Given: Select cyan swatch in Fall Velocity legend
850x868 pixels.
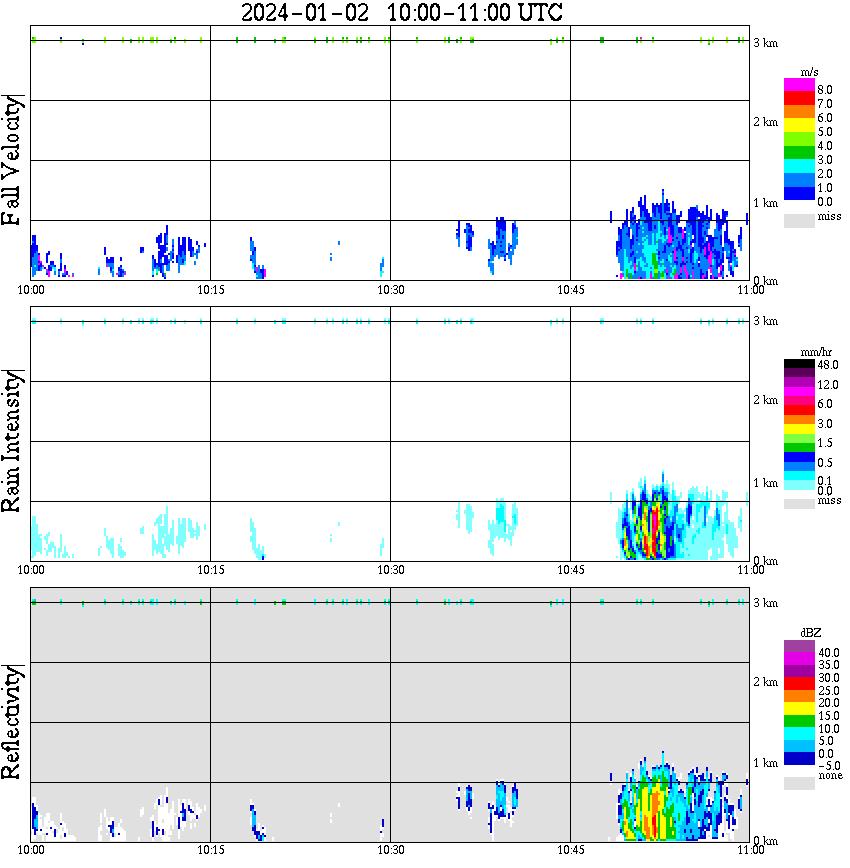Looking at the screenshot, I should (x=799, y=167).
